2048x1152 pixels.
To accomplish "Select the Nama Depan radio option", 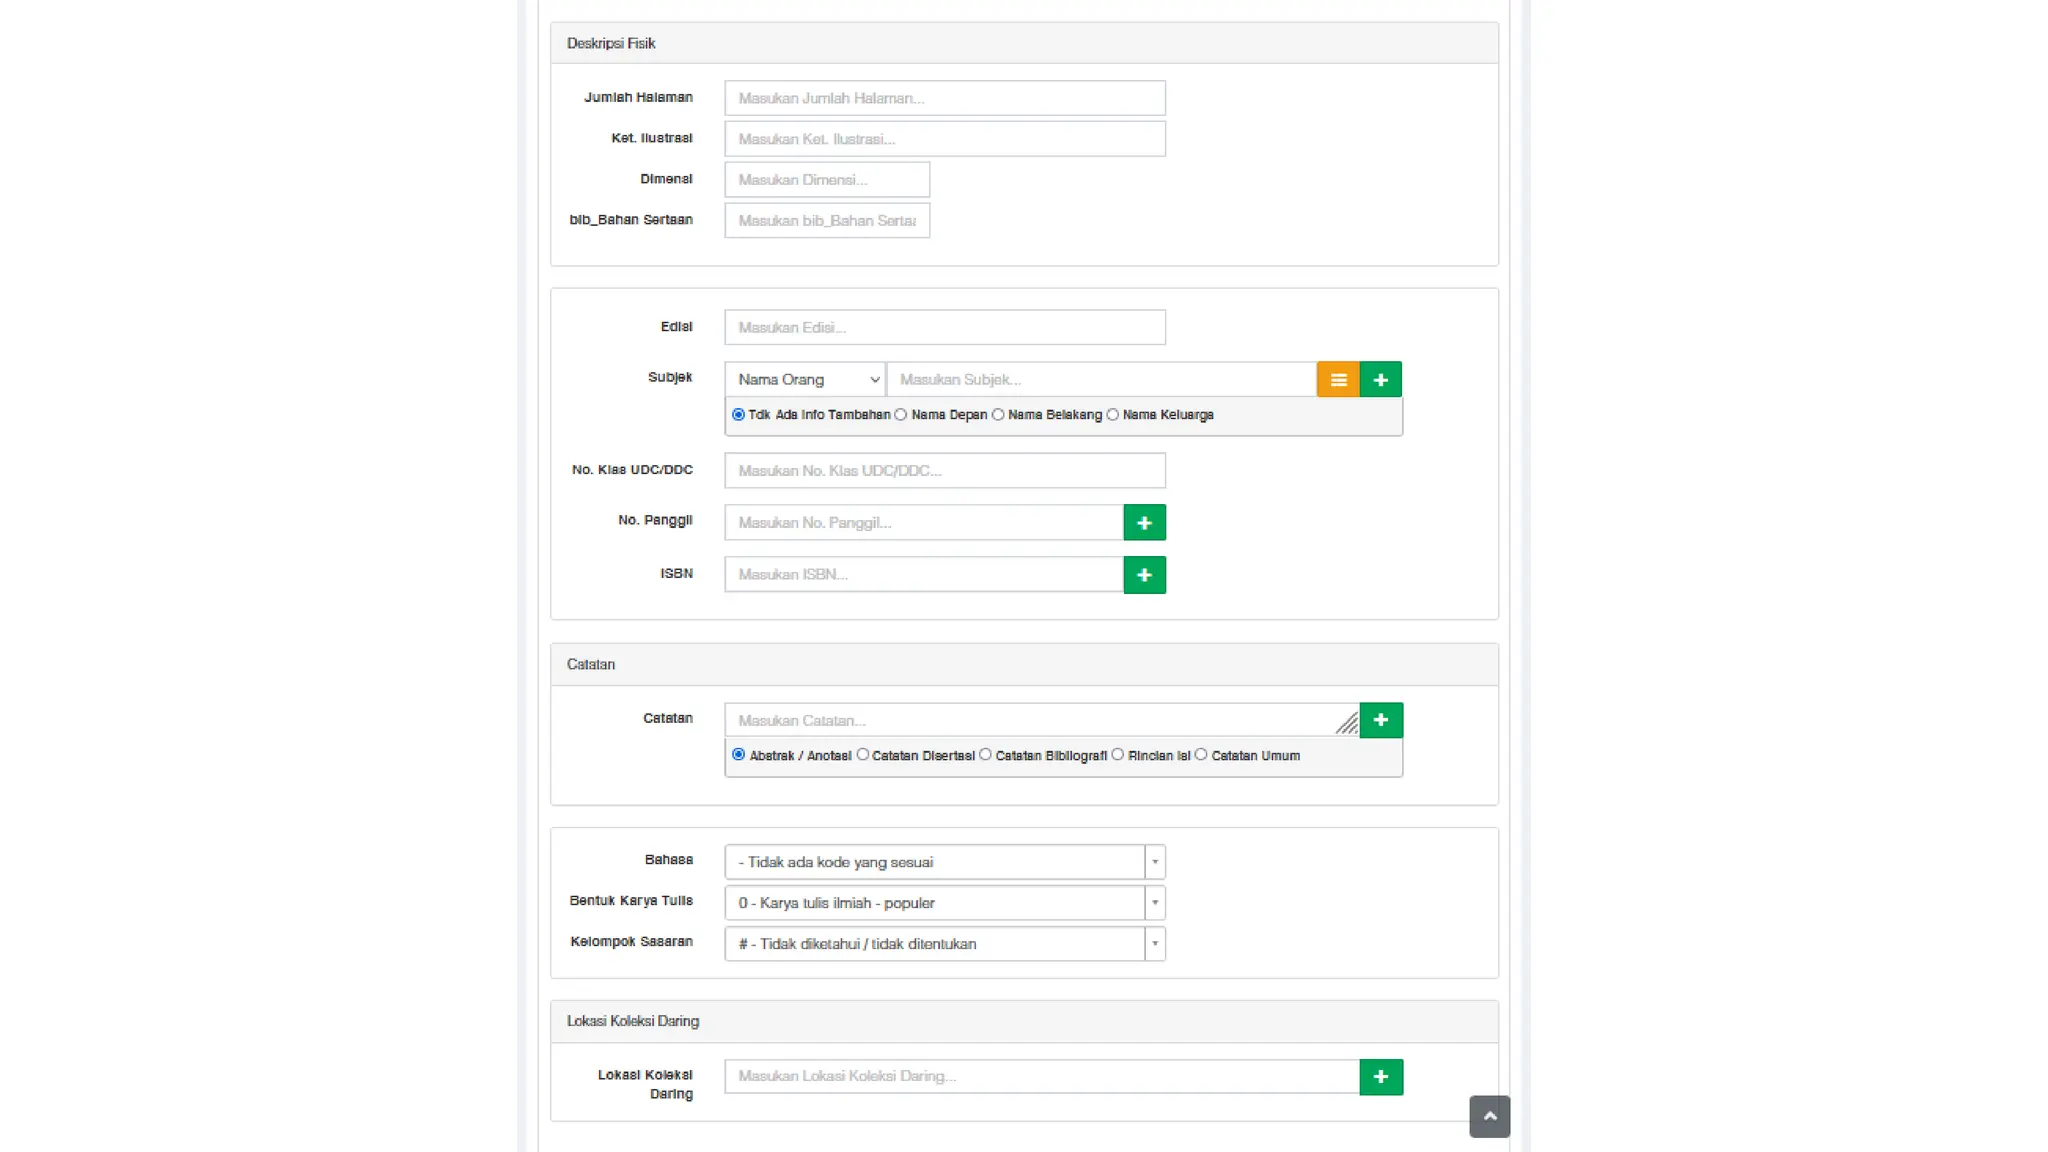I will 901,415.
